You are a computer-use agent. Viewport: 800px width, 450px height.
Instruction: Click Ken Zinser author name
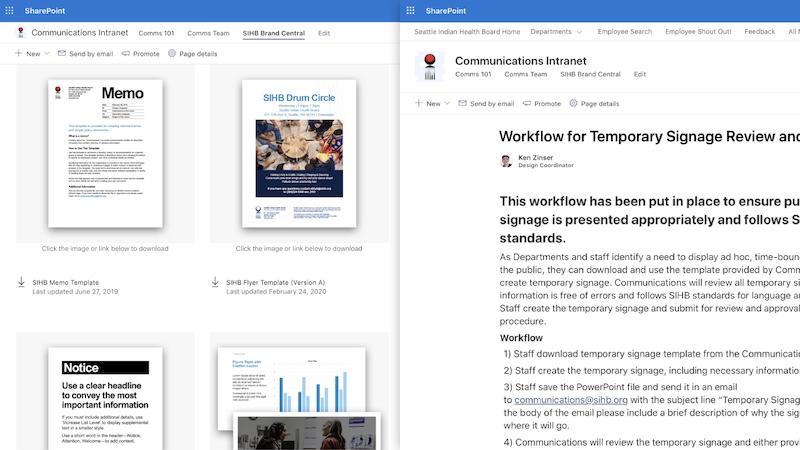tap(535, 158)
